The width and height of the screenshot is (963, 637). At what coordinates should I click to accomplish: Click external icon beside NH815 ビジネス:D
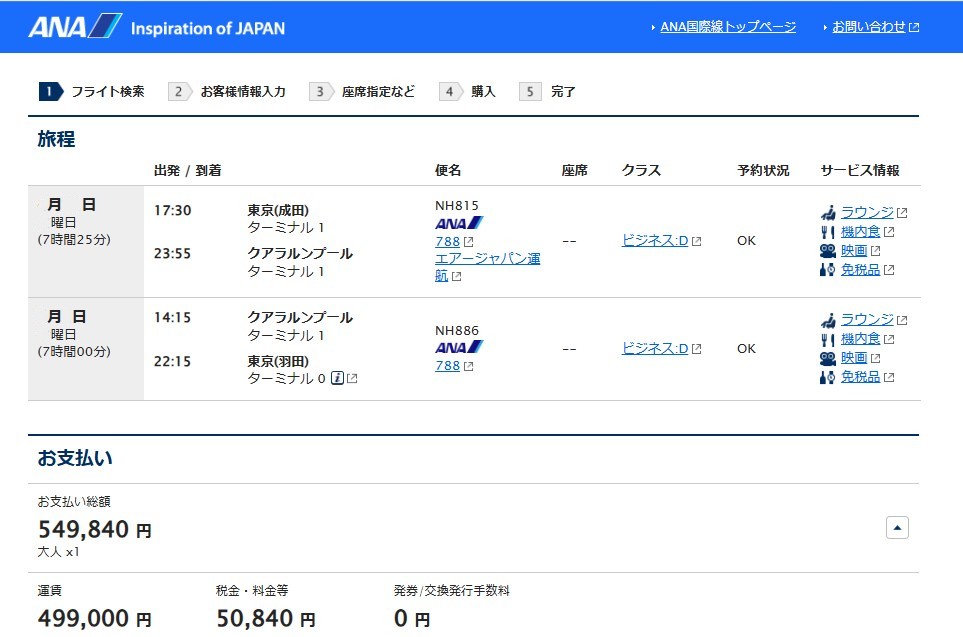[696, 241]
